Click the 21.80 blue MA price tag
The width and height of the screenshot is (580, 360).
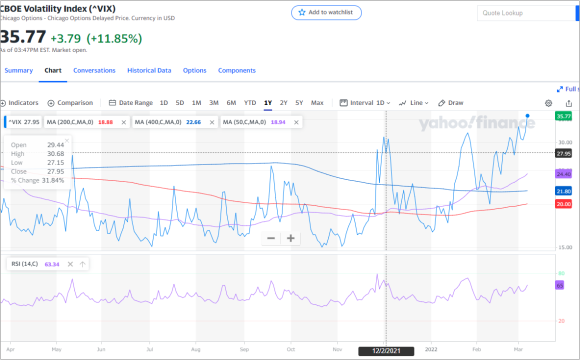point(563,191)
